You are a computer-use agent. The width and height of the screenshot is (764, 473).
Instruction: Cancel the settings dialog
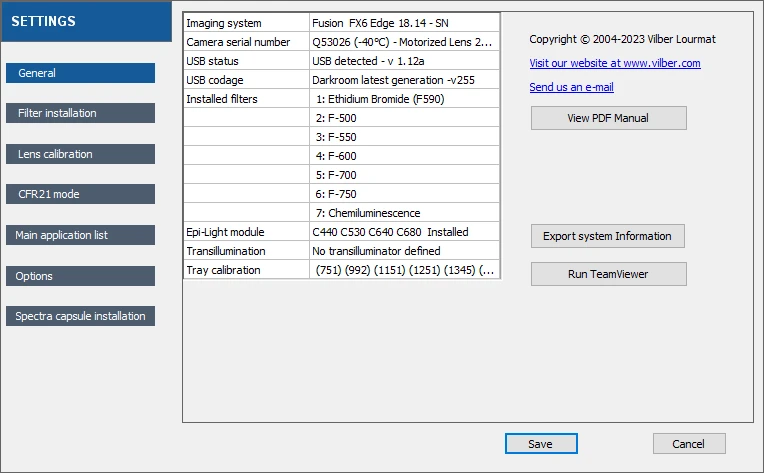point(688,444)
